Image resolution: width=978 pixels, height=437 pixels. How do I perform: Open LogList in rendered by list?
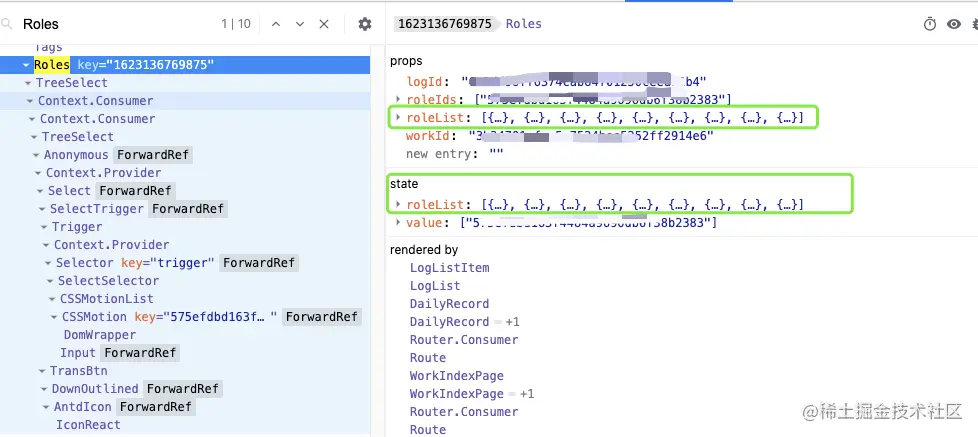click(x=435, y=286)
